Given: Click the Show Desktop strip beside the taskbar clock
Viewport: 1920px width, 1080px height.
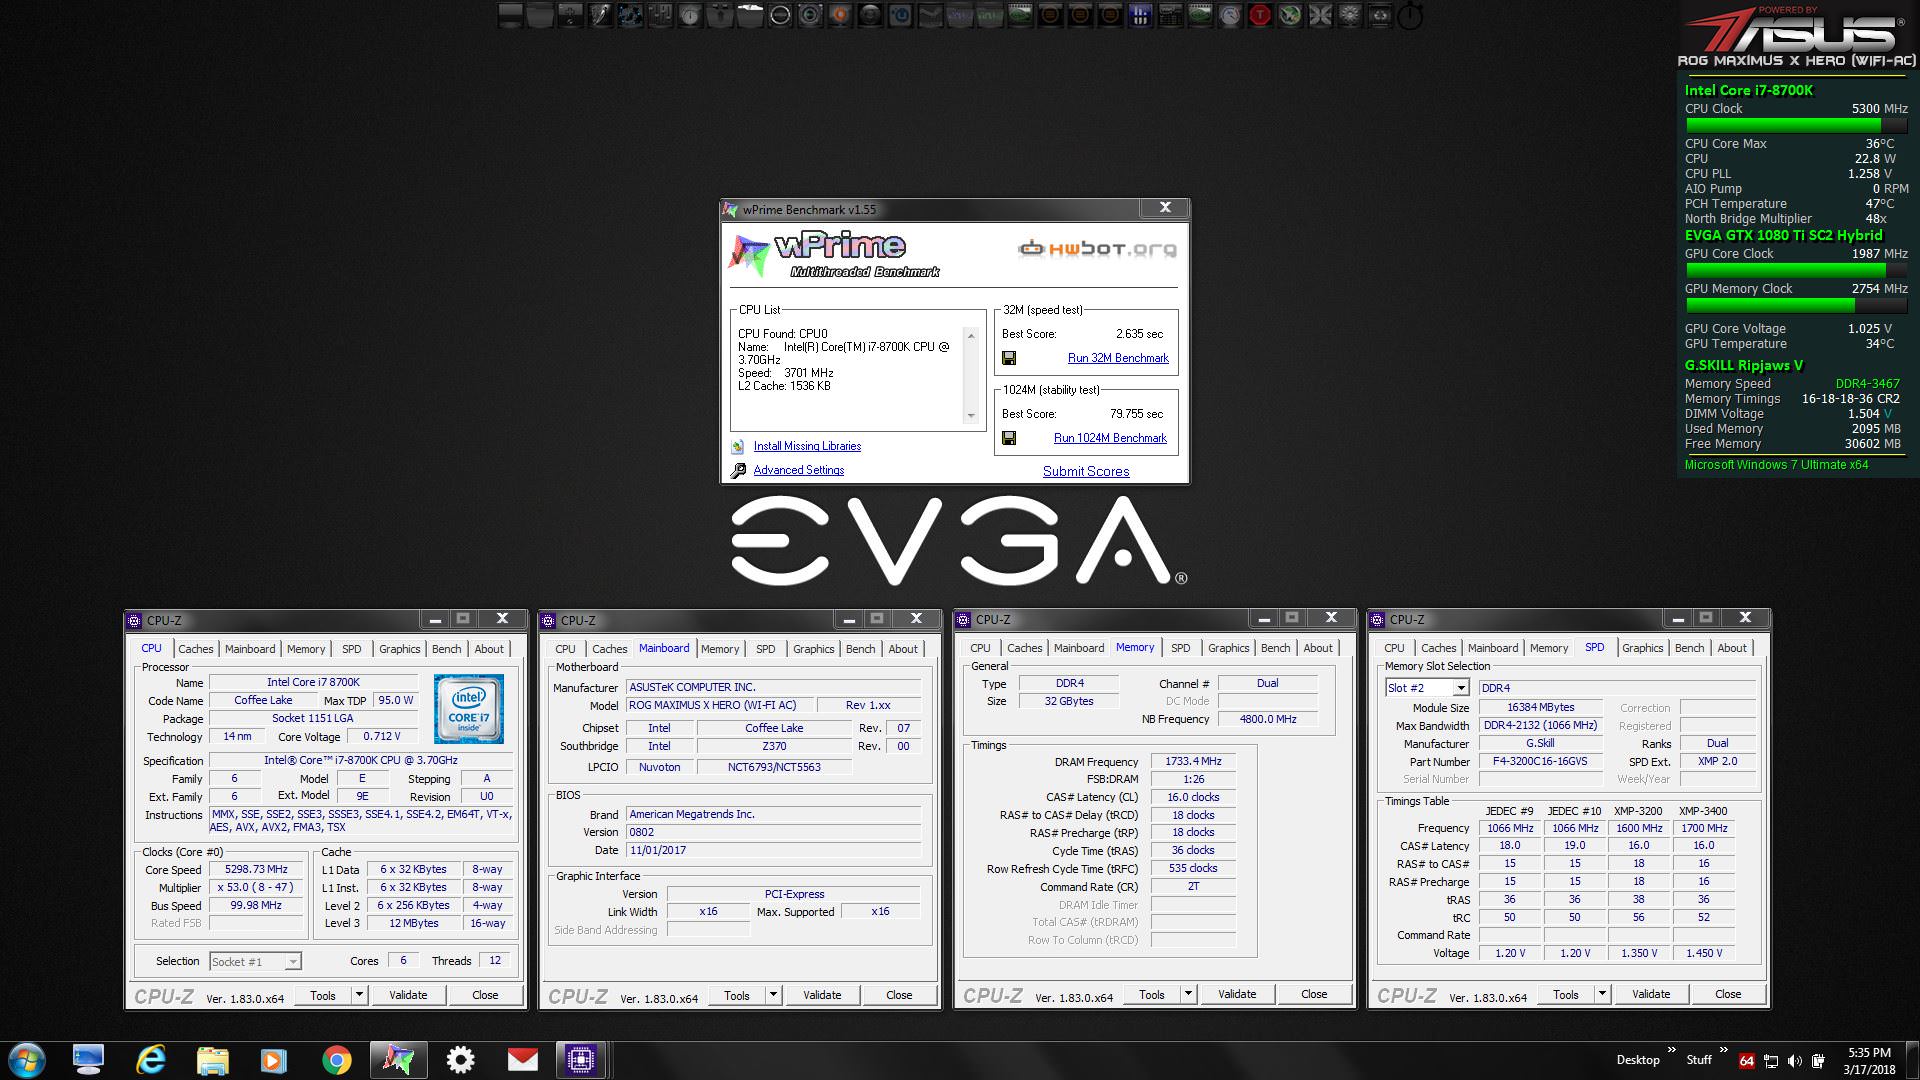Looking at the screenshot, I should (x=1912, y=1060).
